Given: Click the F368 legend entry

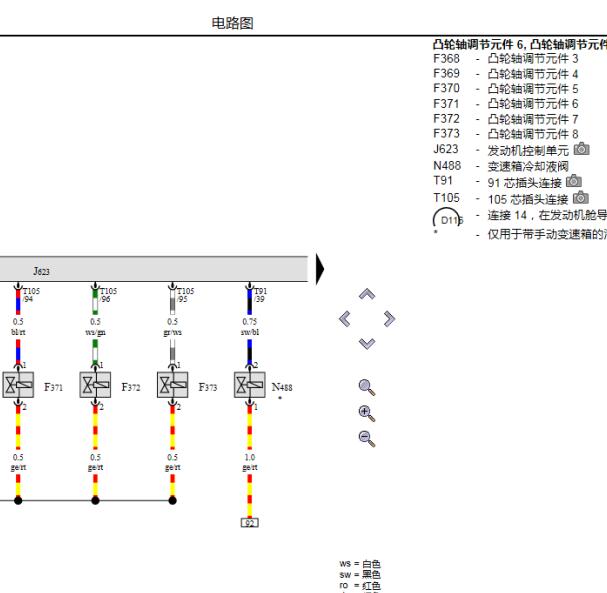Looking at the screenshot, I should click(x=506, y=59).
